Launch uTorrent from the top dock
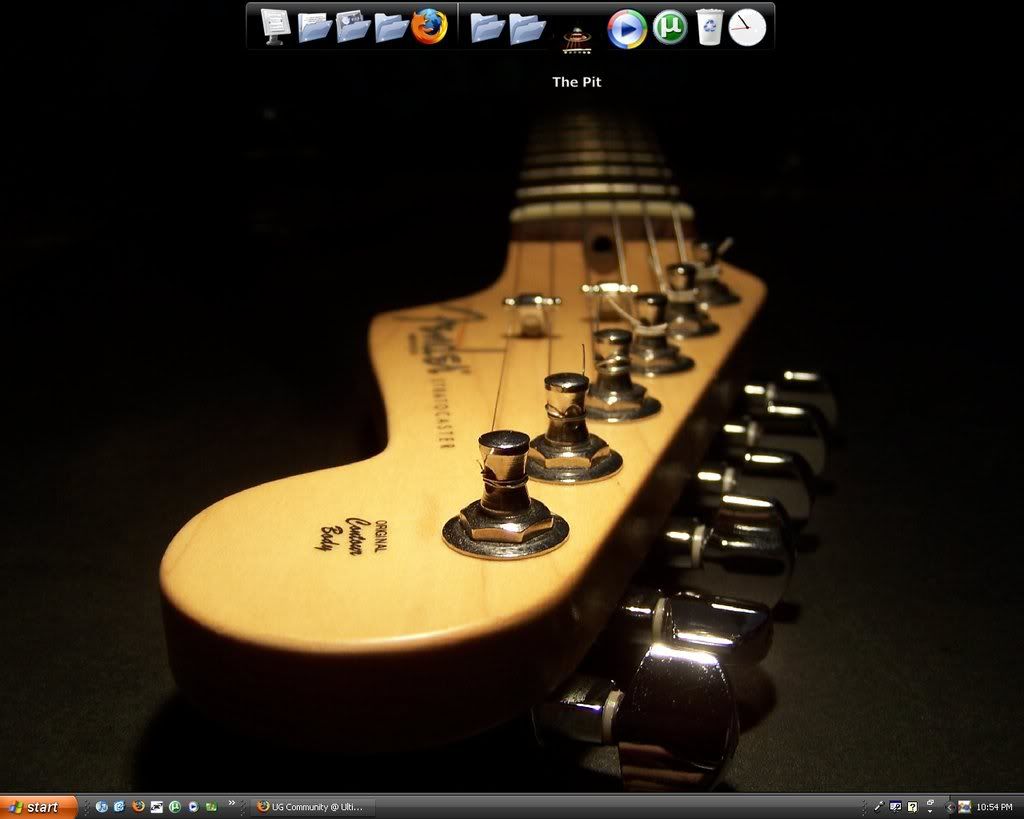The image size is (1024, 819). [671, 27]
